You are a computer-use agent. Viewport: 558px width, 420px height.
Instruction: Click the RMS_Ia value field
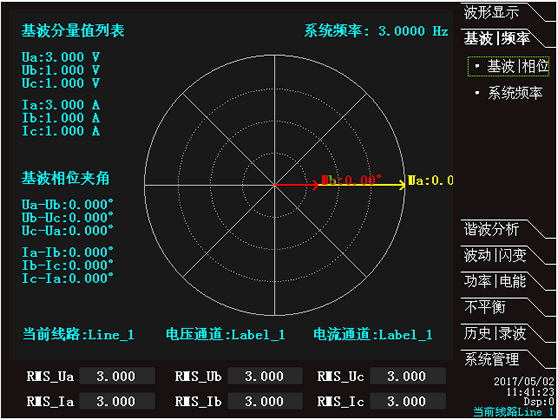(x=117, y=401)
